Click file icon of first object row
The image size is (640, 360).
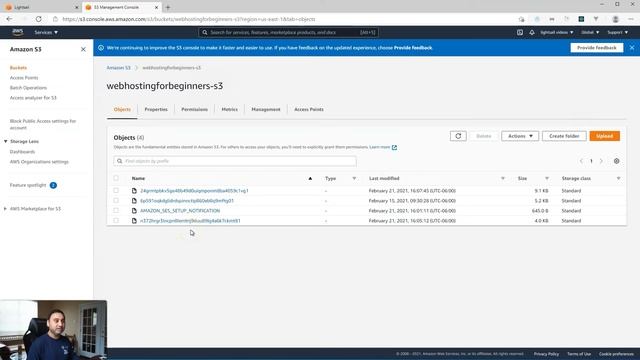[134, 191]
